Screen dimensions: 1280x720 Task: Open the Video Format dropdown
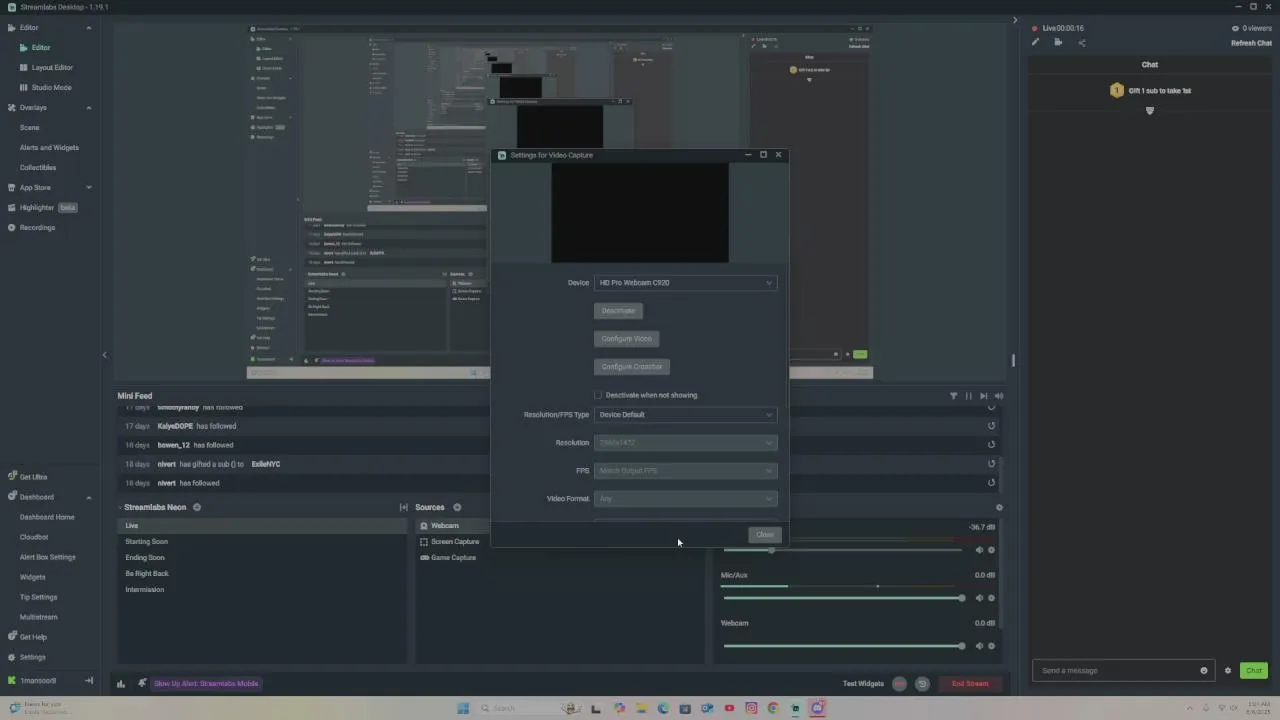pyautogui.click(x=685, y=499)
